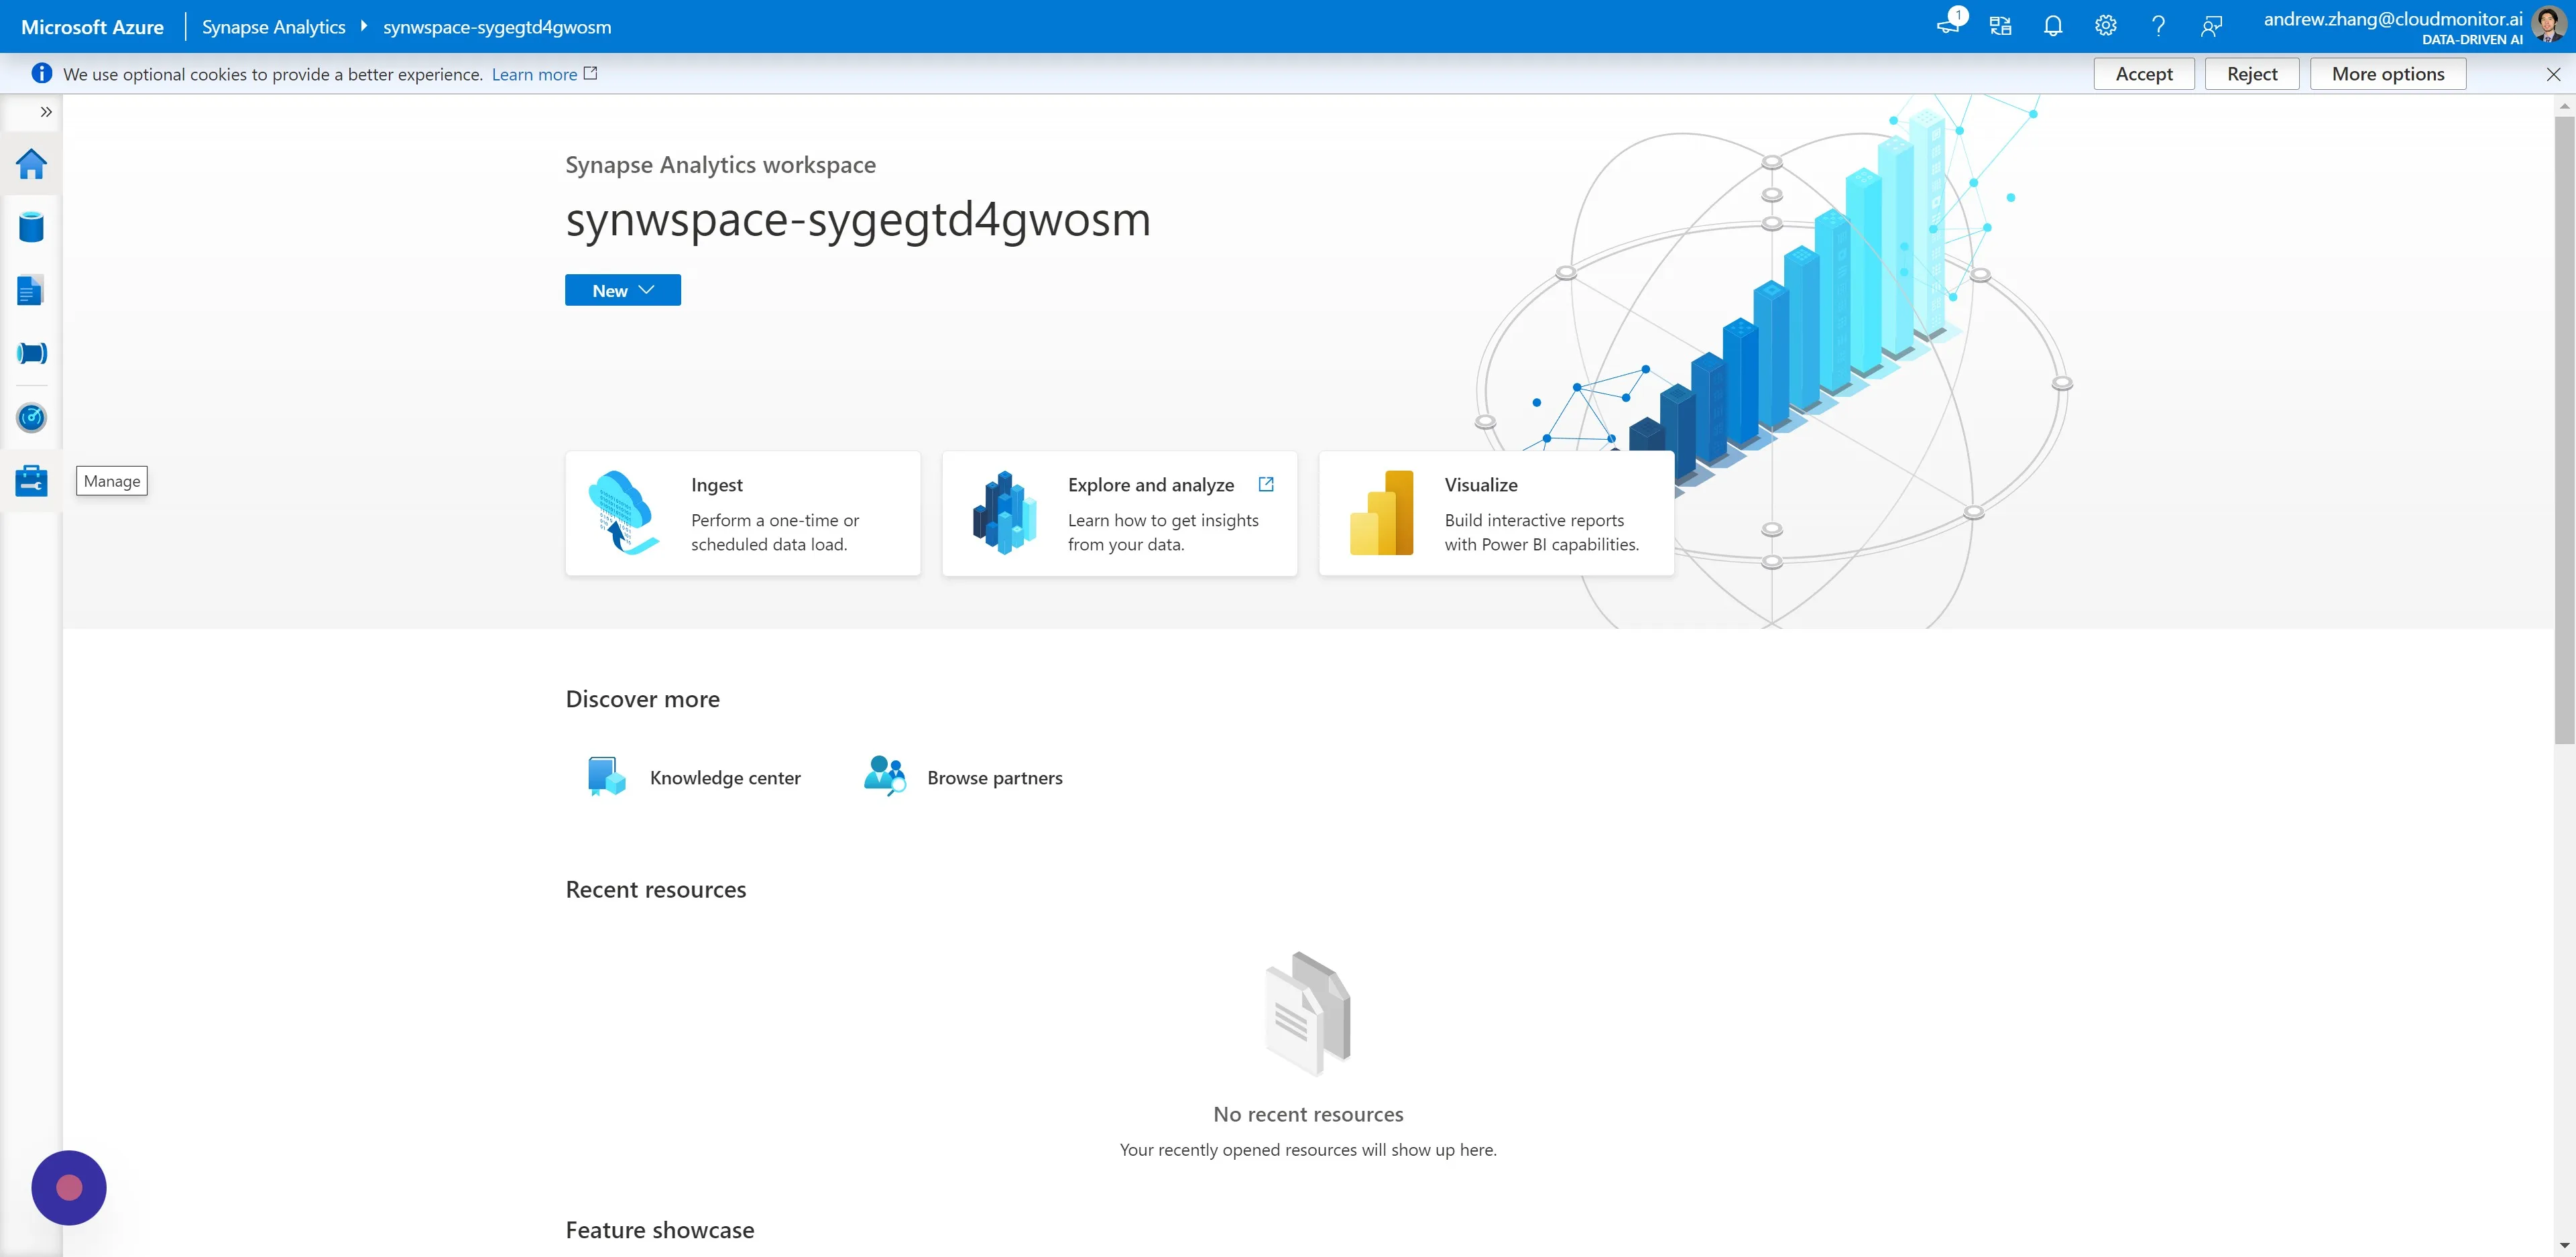Click the scrollbar up arrow
The width and height of the screenshot is (2576, 1257).
point(2564,106)
